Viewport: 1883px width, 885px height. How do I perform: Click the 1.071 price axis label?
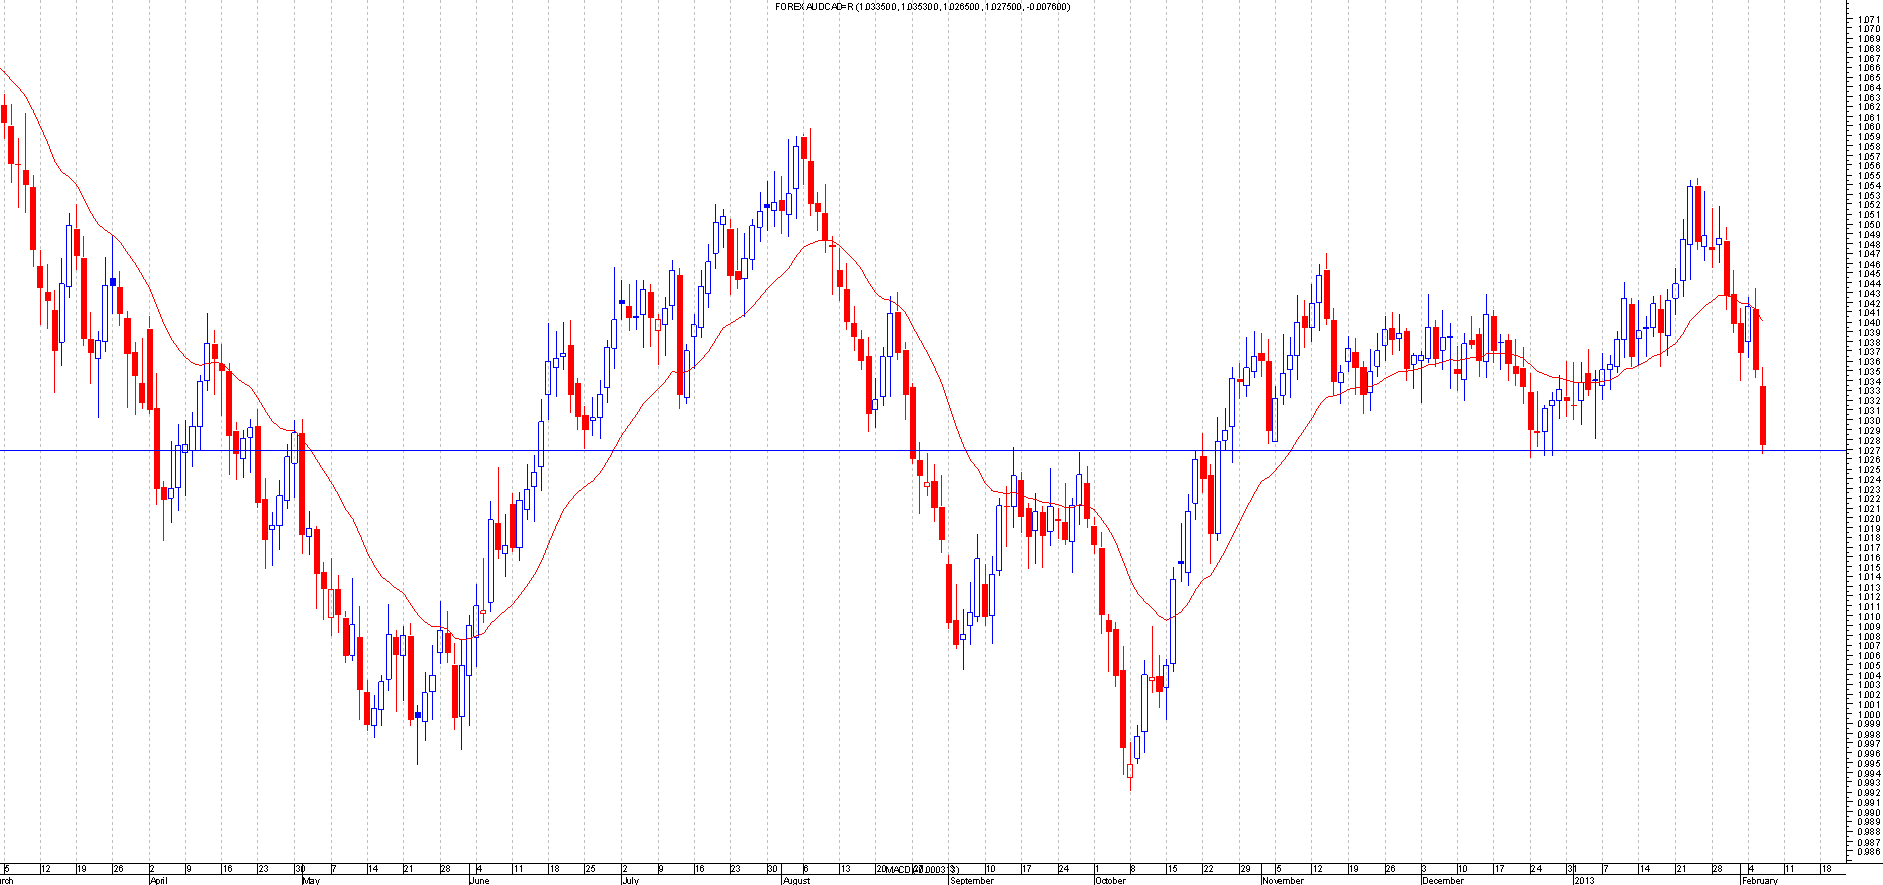pyautogui.click(x=1867, y=19)
